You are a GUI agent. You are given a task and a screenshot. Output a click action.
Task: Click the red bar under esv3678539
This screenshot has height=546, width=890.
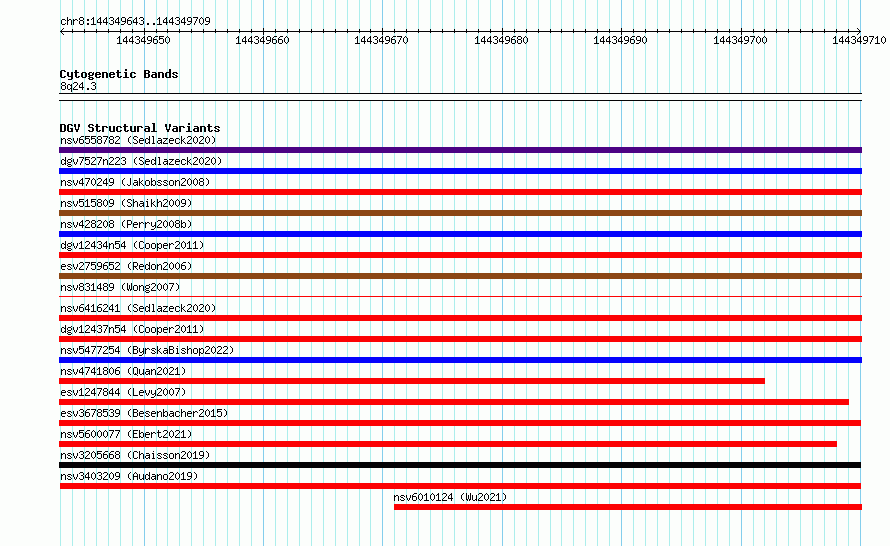[x=460, y=423]
